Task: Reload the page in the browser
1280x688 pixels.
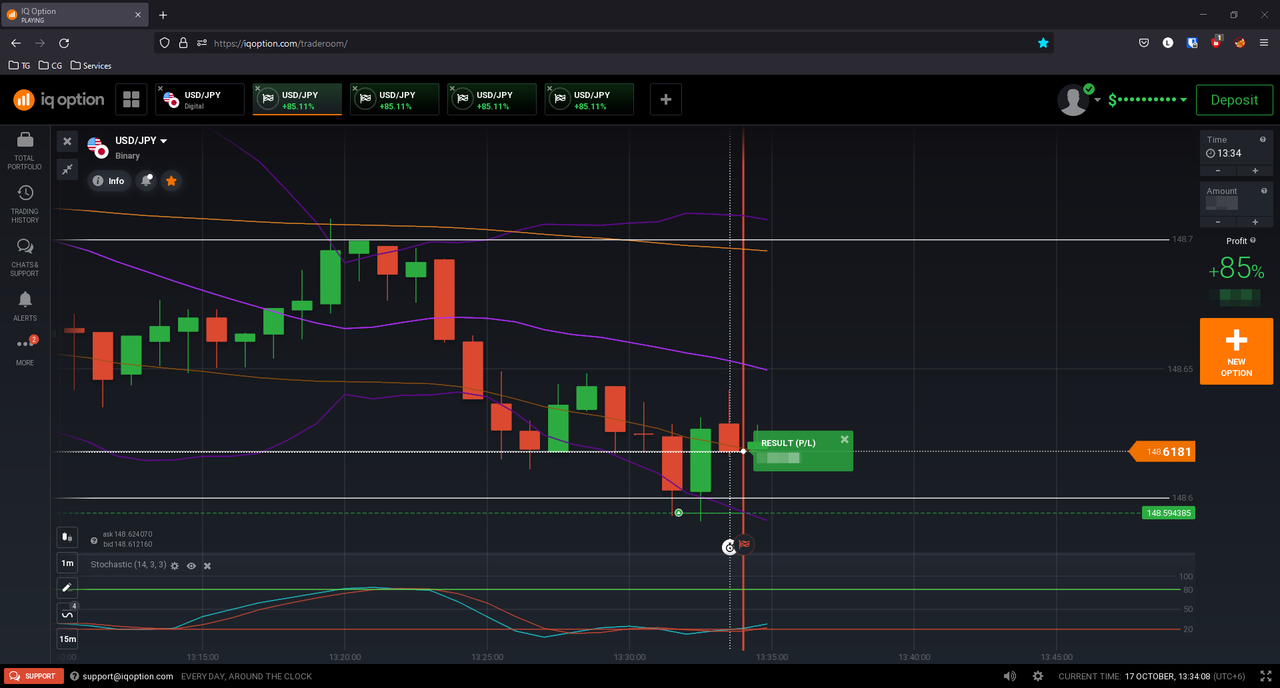Action: pyautogui.click(x=64, y=43)
